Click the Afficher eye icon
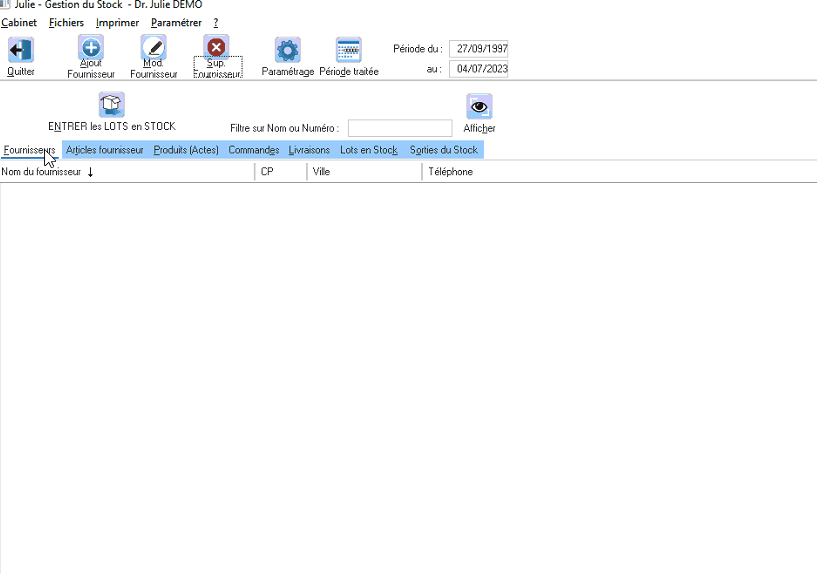817x574 pixels. [479, 106]
